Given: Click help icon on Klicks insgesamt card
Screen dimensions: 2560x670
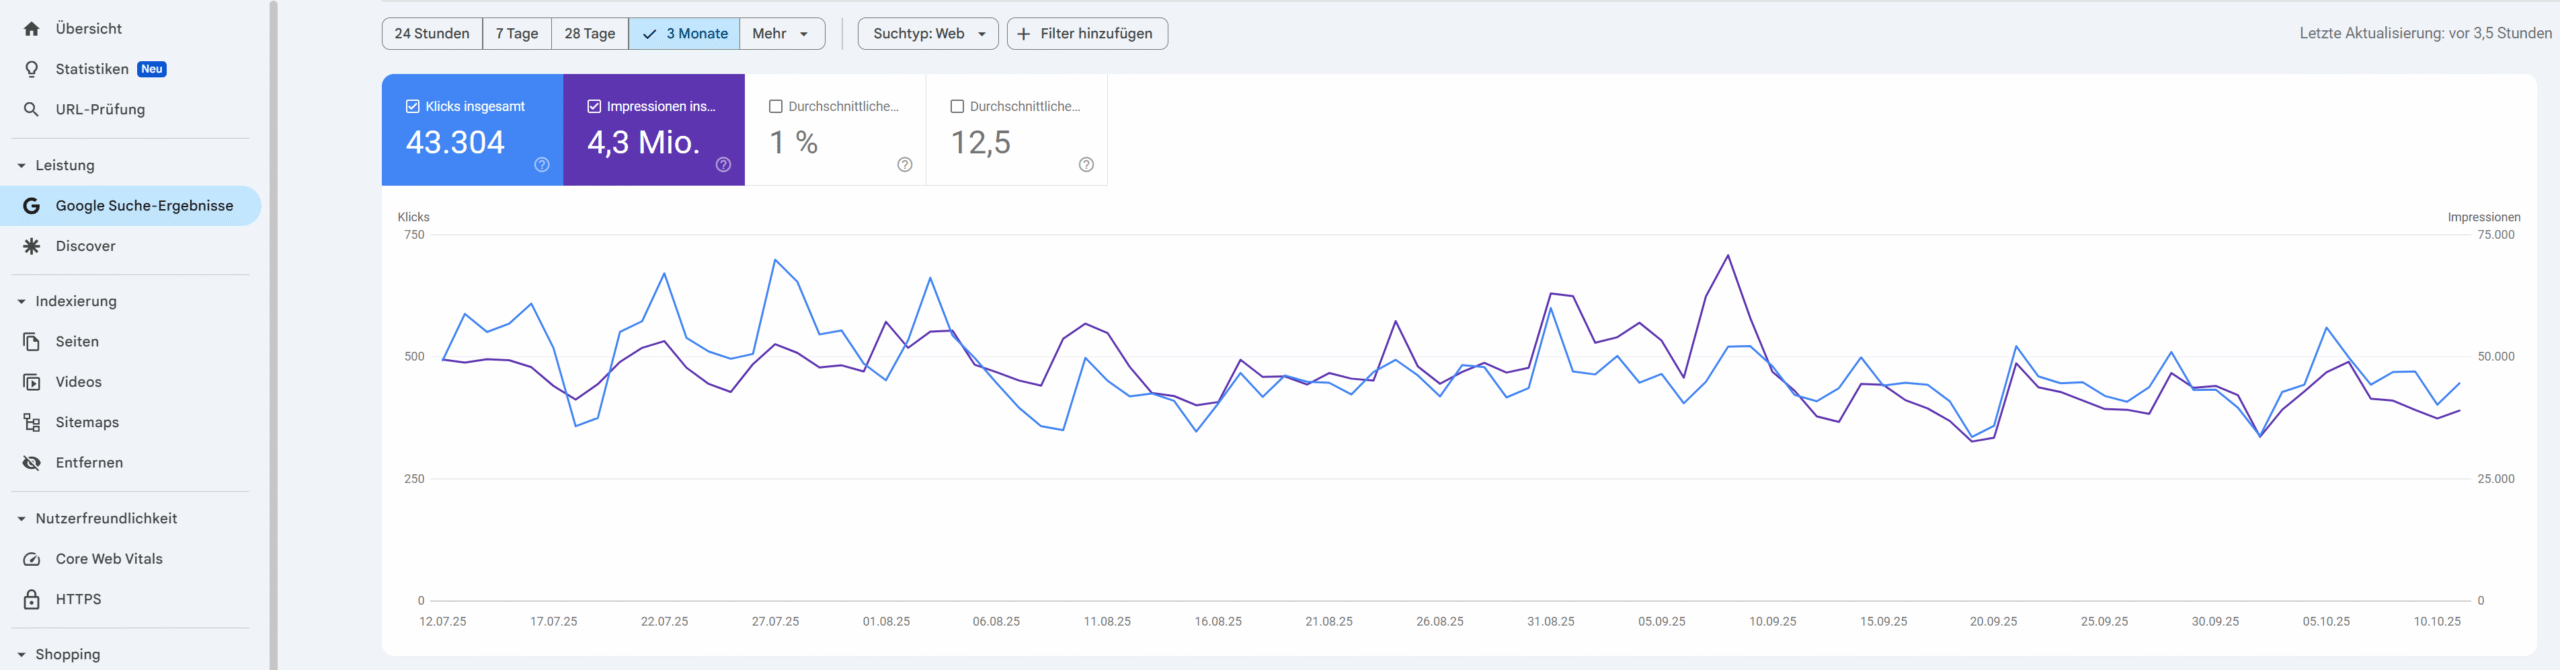Looking at the screenshot, I should click(x=541, y=165).
